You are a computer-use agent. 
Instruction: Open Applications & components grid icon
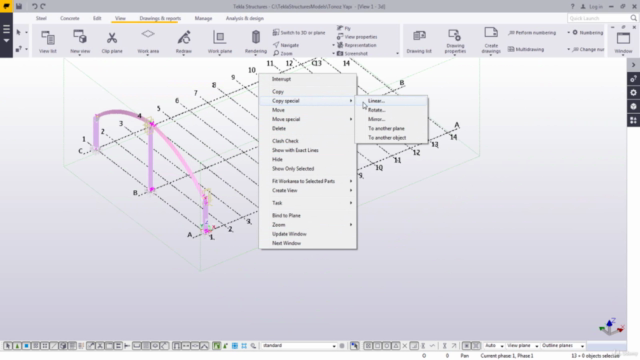633,120
